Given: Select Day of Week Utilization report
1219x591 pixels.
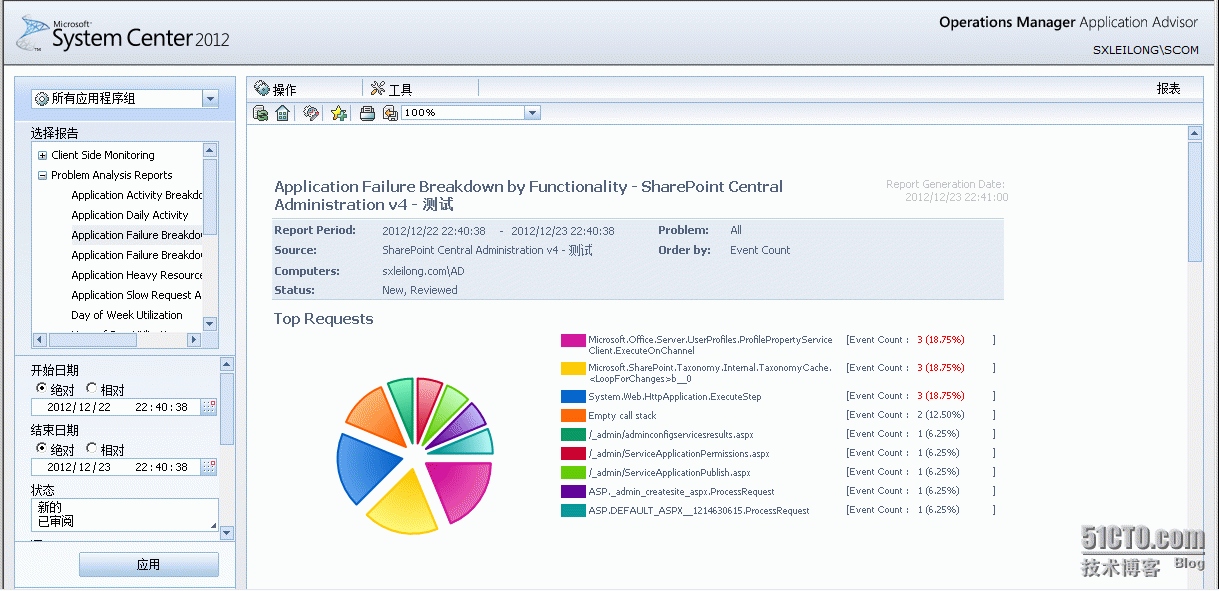Looking at the screenshot, I should coord(127,315).
